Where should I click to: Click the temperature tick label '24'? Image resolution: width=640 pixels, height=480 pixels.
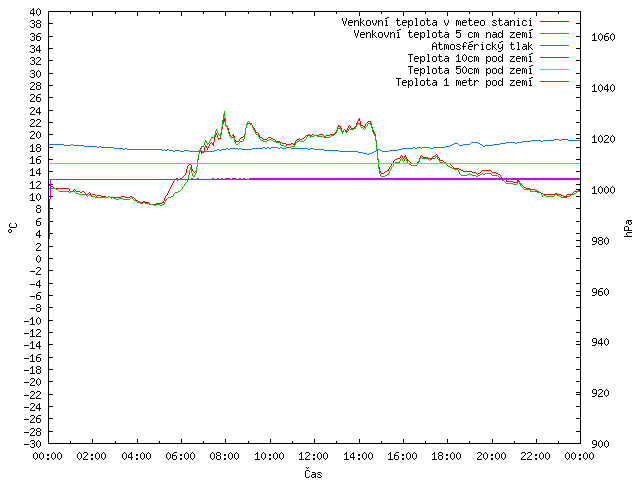pos(36,111)
